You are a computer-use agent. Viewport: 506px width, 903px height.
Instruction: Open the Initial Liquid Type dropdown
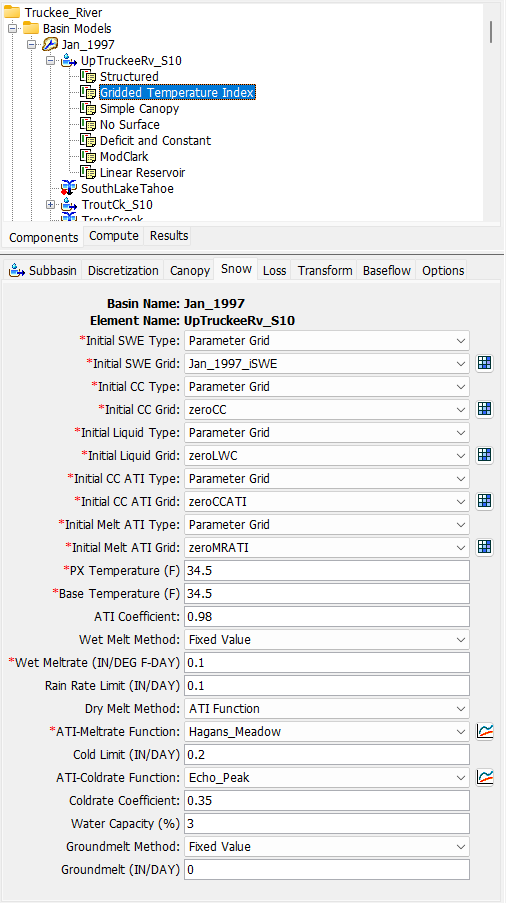click(x=327, y=432)
